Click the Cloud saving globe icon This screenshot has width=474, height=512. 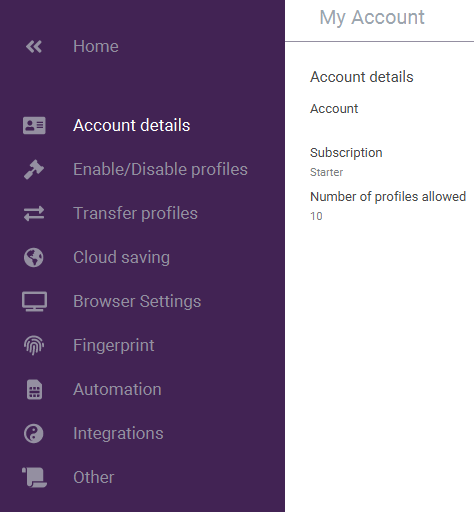[34, 257]
